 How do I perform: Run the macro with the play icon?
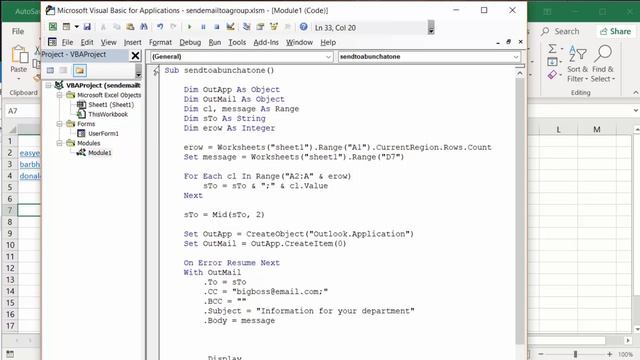coord(189,27)
